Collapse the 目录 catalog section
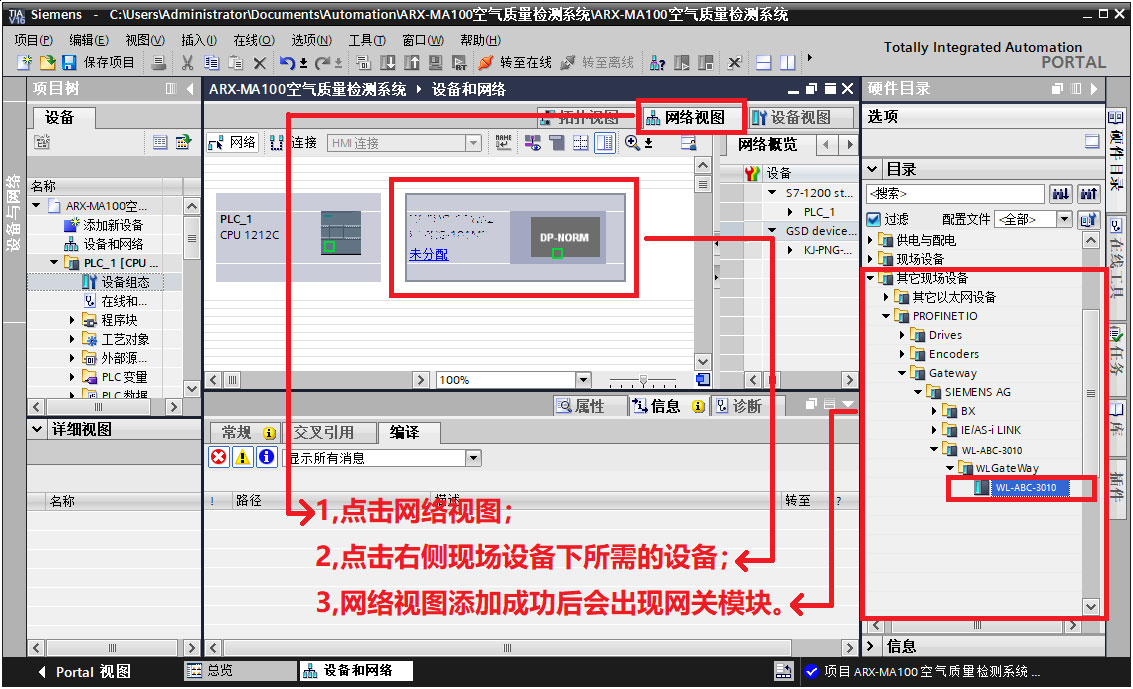1133x689 pixels. [x=872, y=169]
